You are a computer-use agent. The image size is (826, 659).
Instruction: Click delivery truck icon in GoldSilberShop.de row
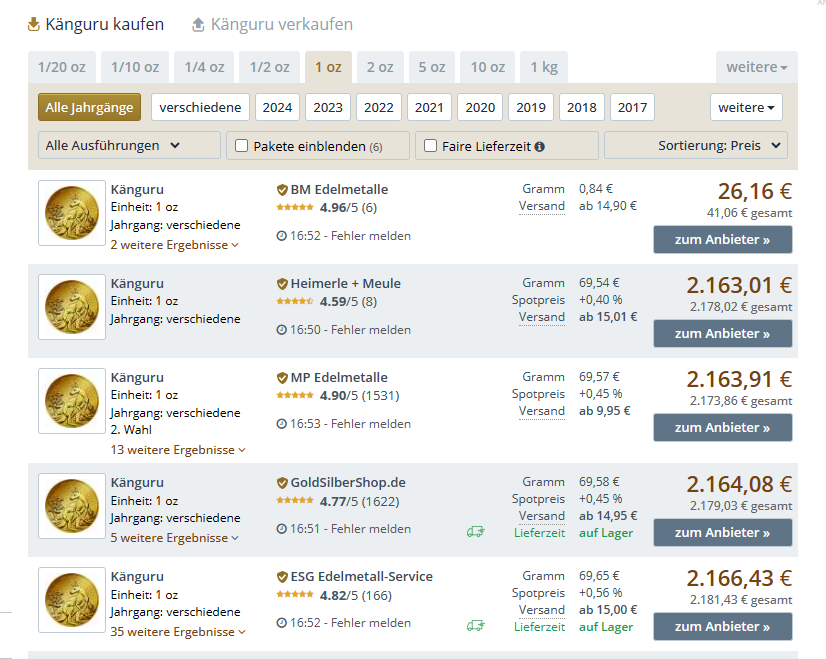pyautogui.click(x=475, y=531)
